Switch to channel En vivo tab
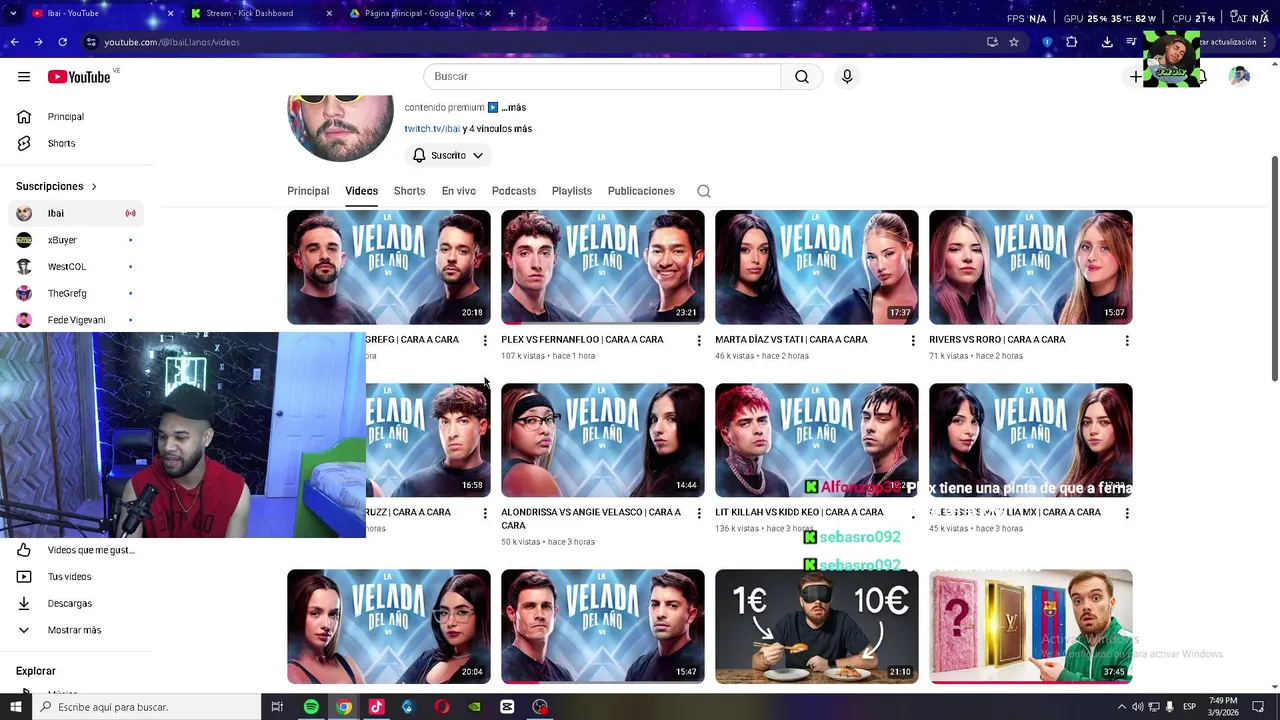1280x720 pixels. coord(459,191)
